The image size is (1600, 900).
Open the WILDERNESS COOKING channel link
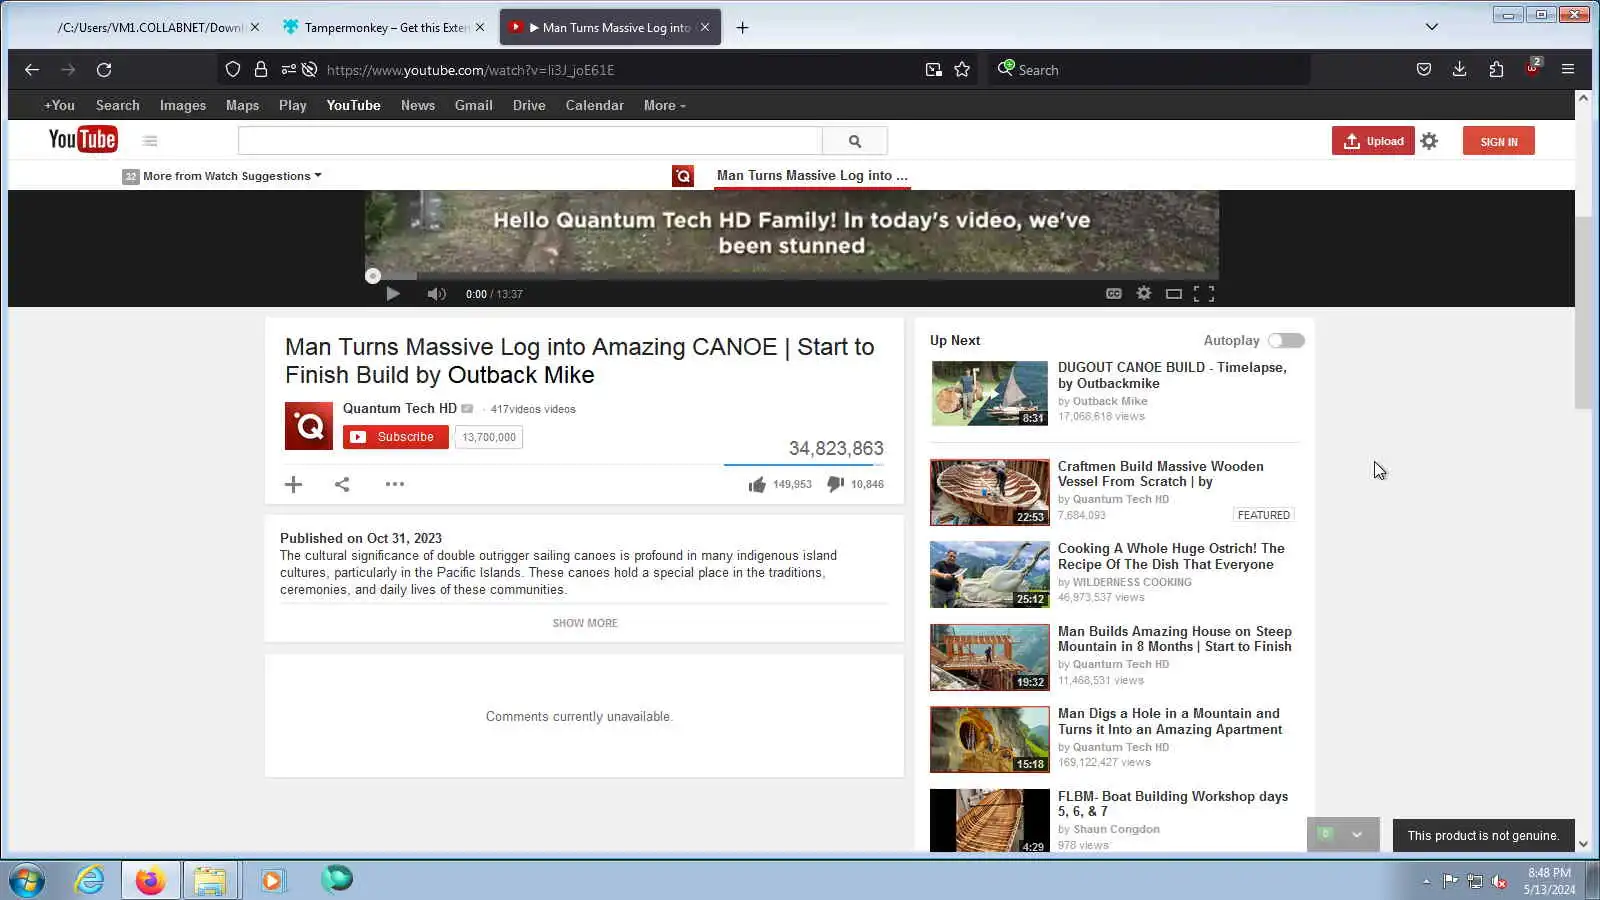point(1132,582)
